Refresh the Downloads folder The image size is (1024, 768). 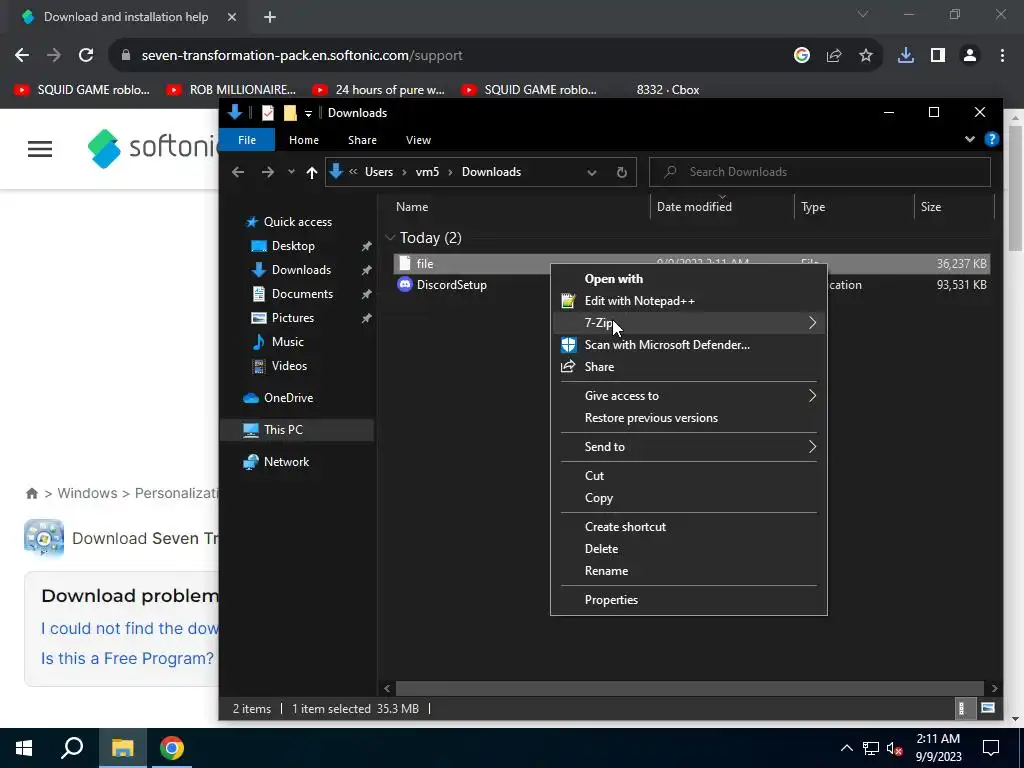pos(622,172)
